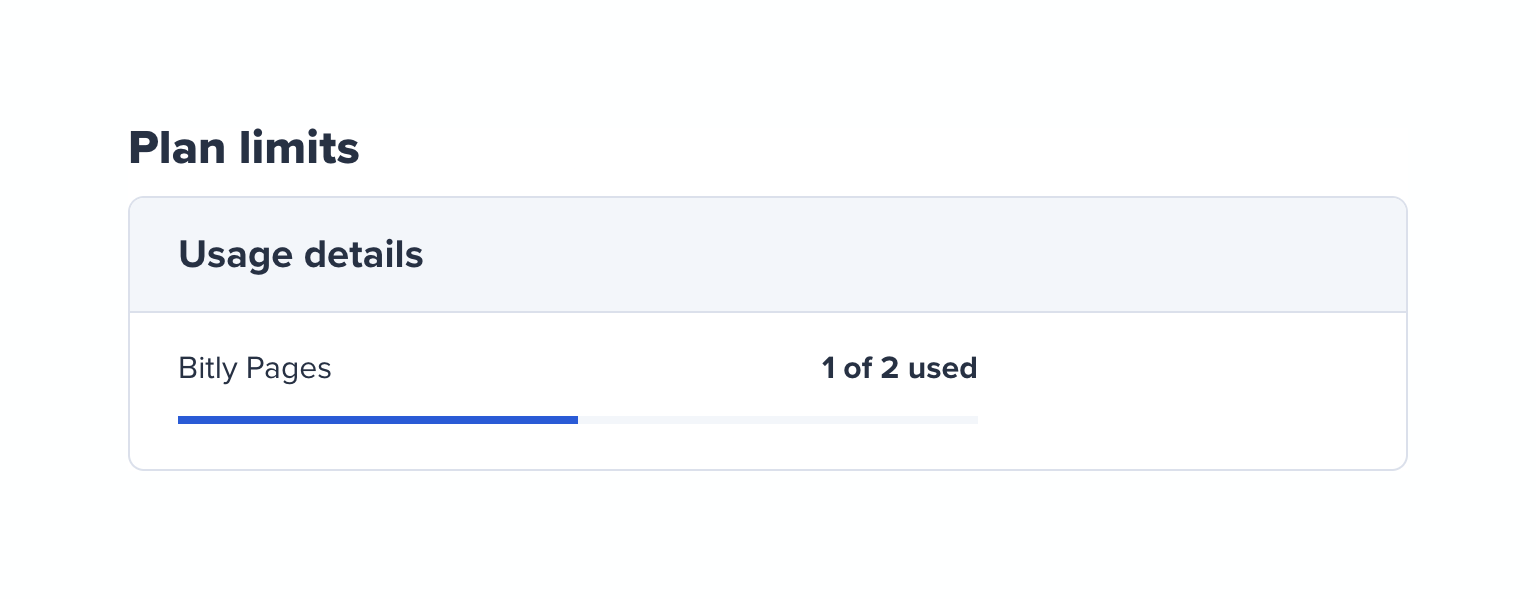
Task: Click the word "used" in the usage count
Action: pyautogui.click(x=942, y=368)
